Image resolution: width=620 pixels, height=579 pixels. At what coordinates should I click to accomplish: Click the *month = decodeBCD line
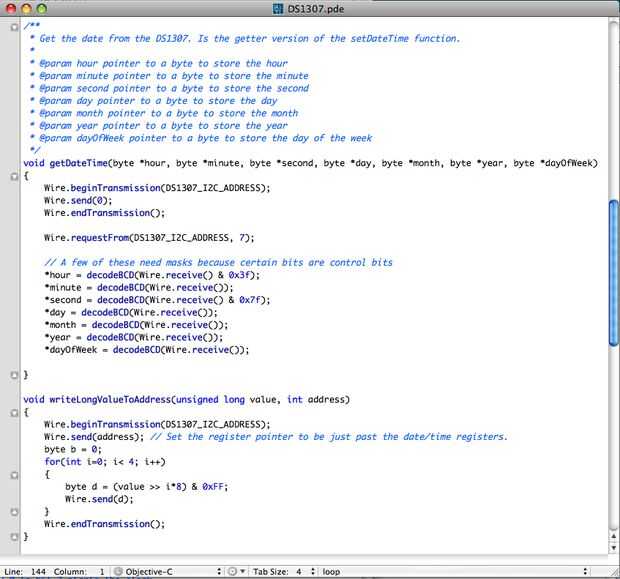coord(136,325)
